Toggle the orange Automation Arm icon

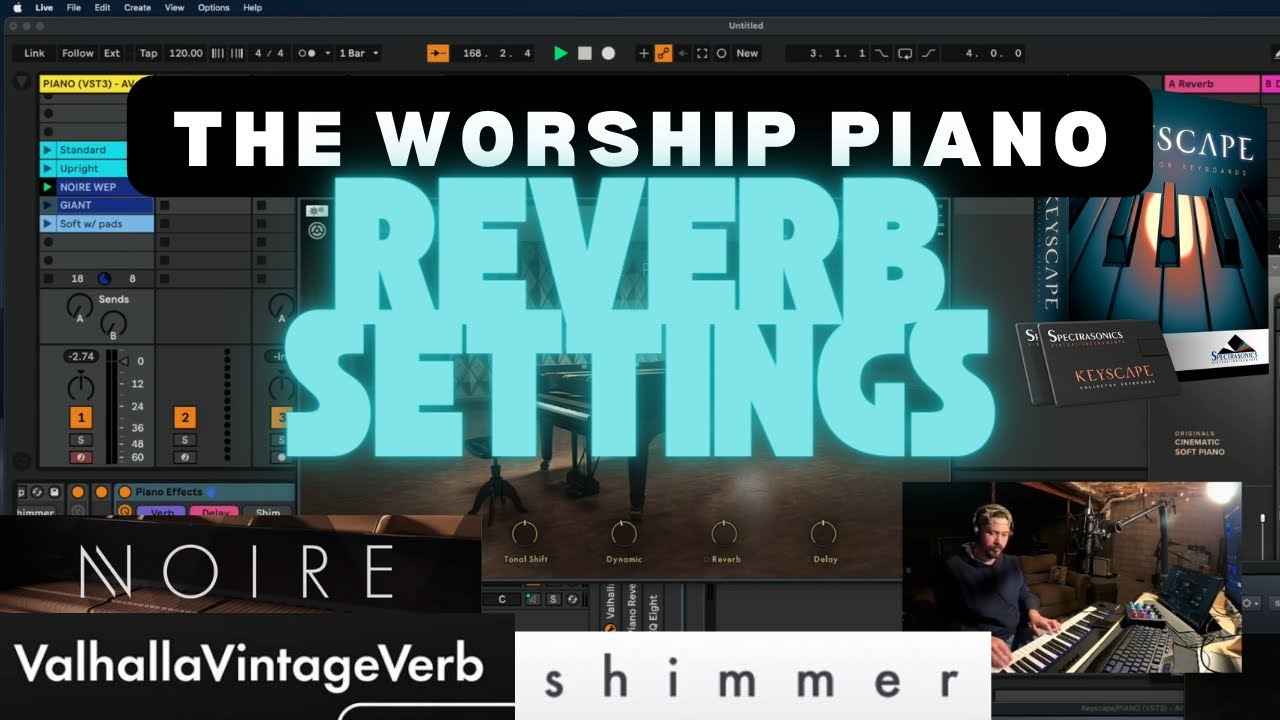pos(663,53)
